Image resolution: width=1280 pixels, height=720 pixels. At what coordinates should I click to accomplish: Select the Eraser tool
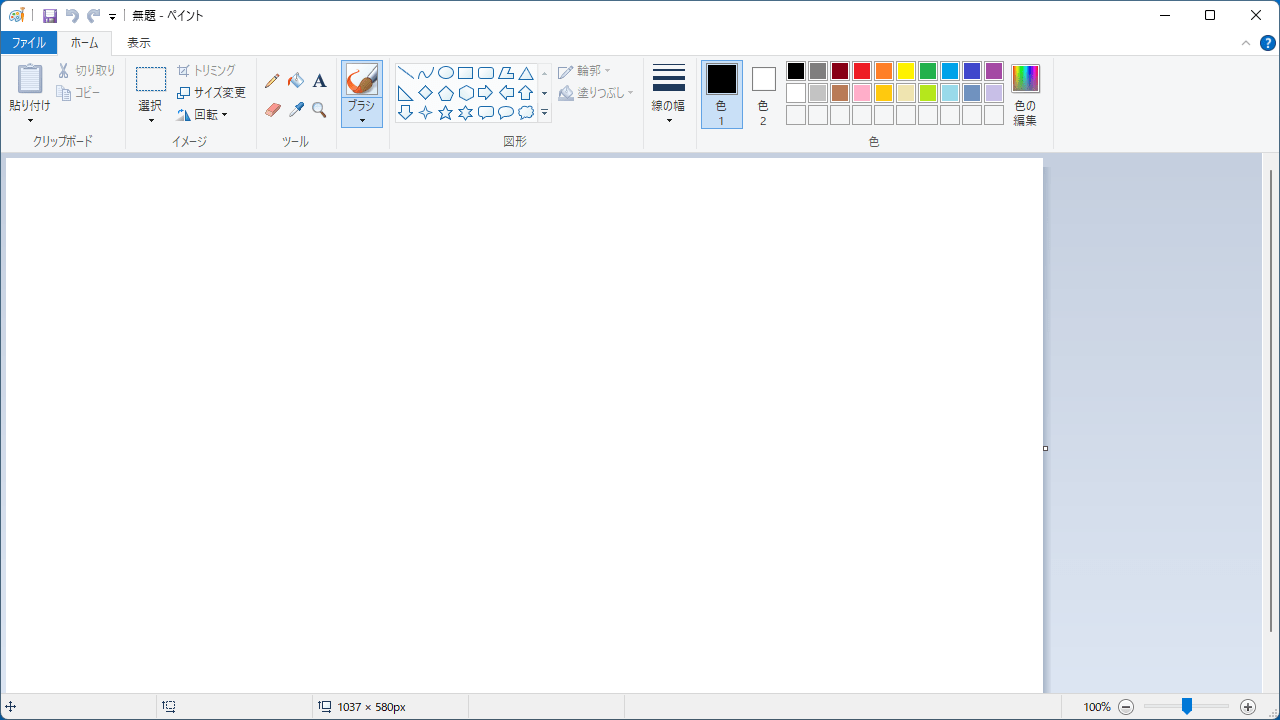(272, 110)
